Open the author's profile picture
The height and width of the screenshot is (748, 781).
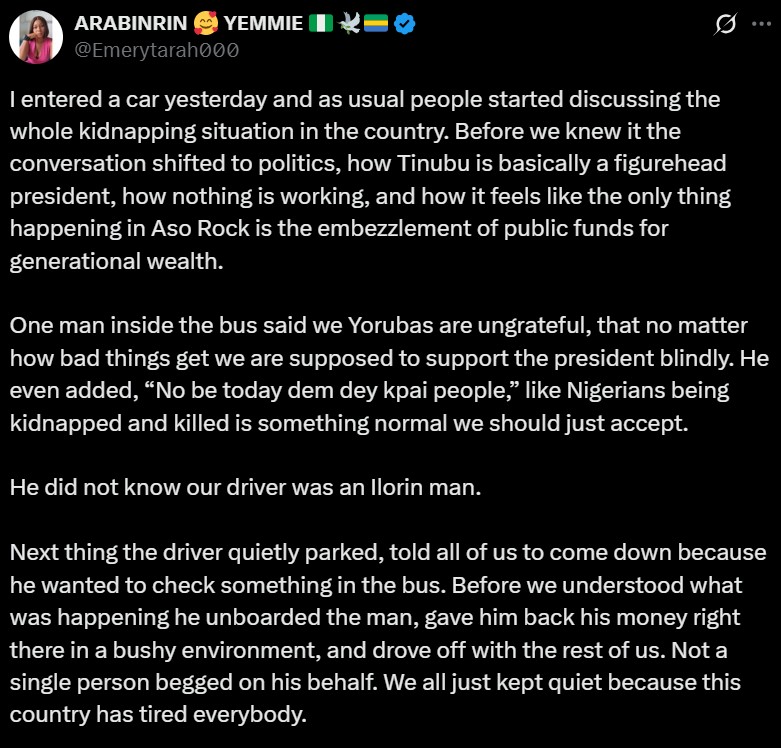[x=37, y=37]
